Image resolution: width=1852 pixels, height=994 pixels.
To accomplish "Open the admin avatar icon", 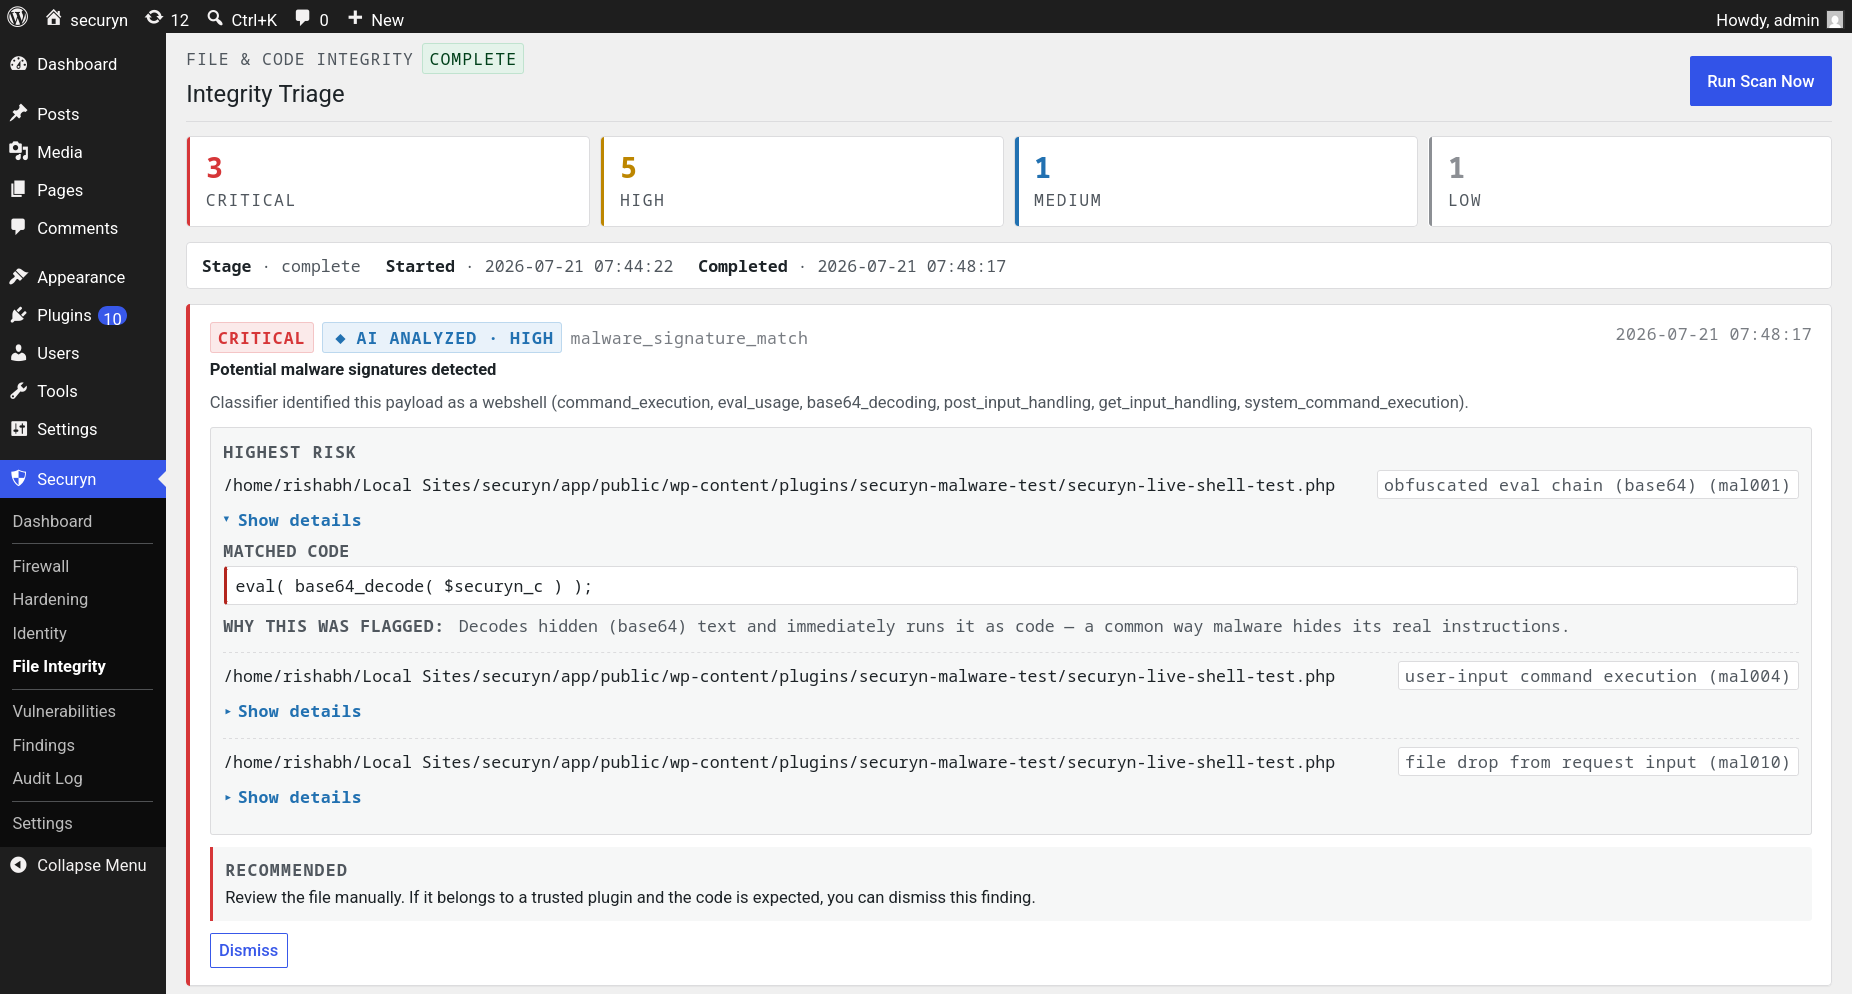I will 1834,19.
